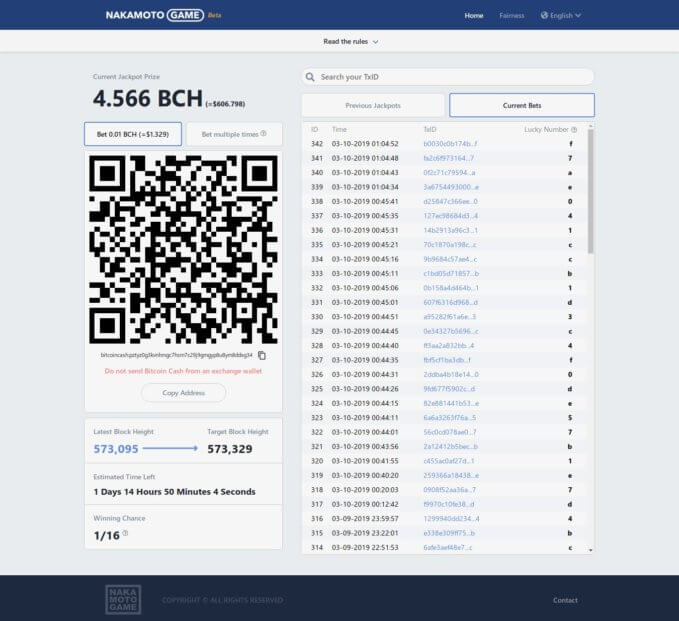Click the info icon next to Lucky Number
Viewport: 679px width, 621px height.
pyautogui.click(x=574, y=130)
